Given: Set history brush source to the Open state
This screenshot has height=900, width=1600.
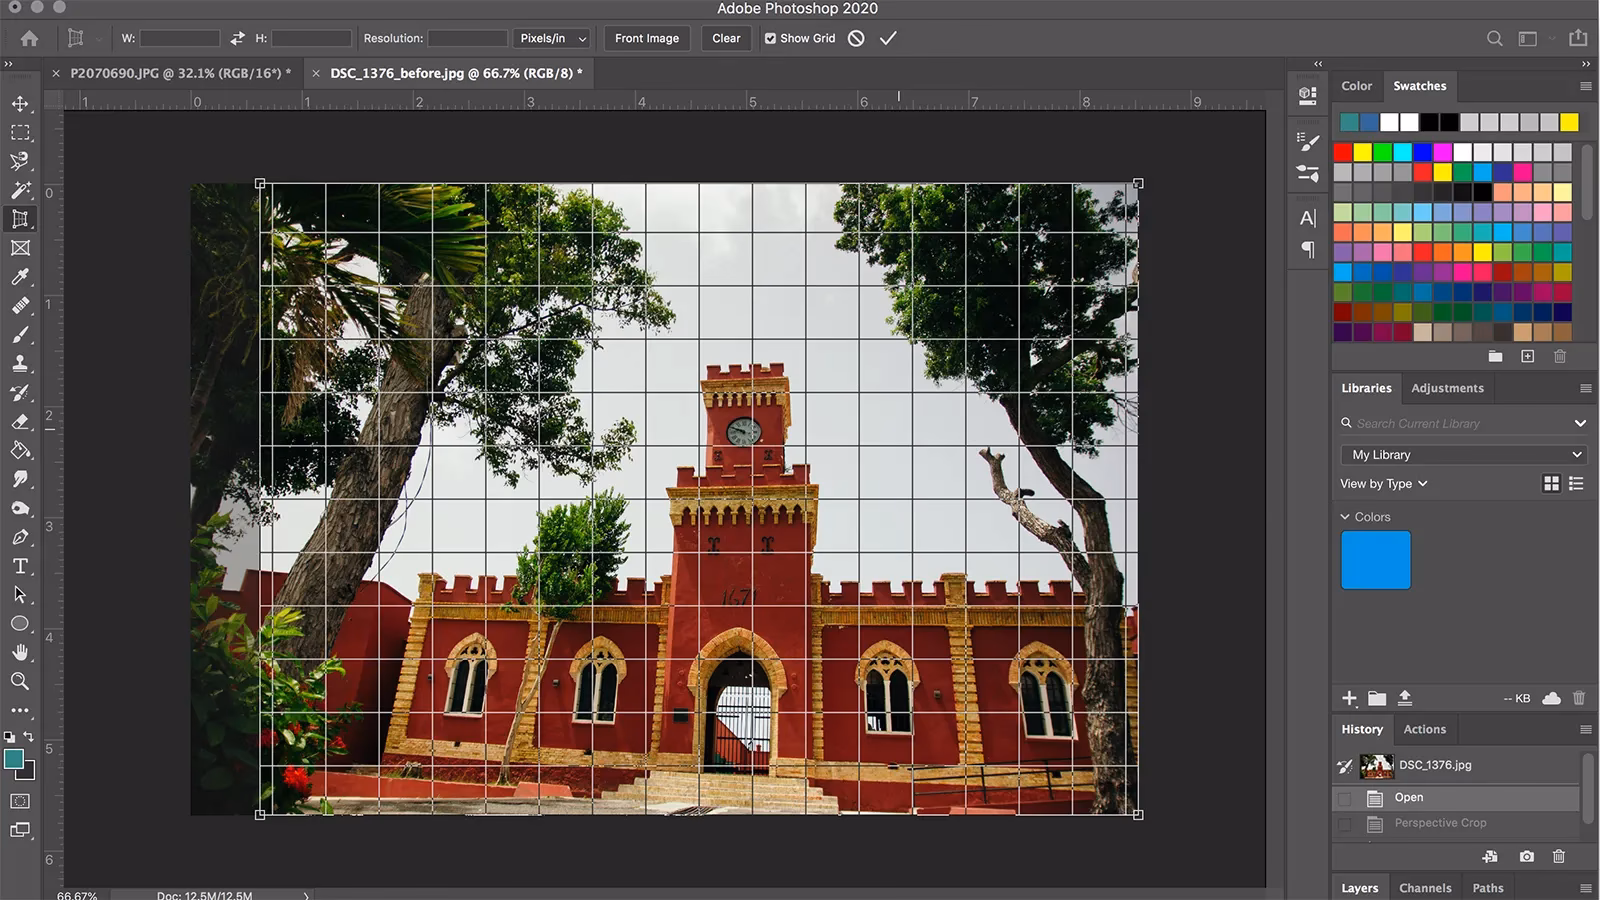Looking at the screenshot, I should [x=1344, y=797].
